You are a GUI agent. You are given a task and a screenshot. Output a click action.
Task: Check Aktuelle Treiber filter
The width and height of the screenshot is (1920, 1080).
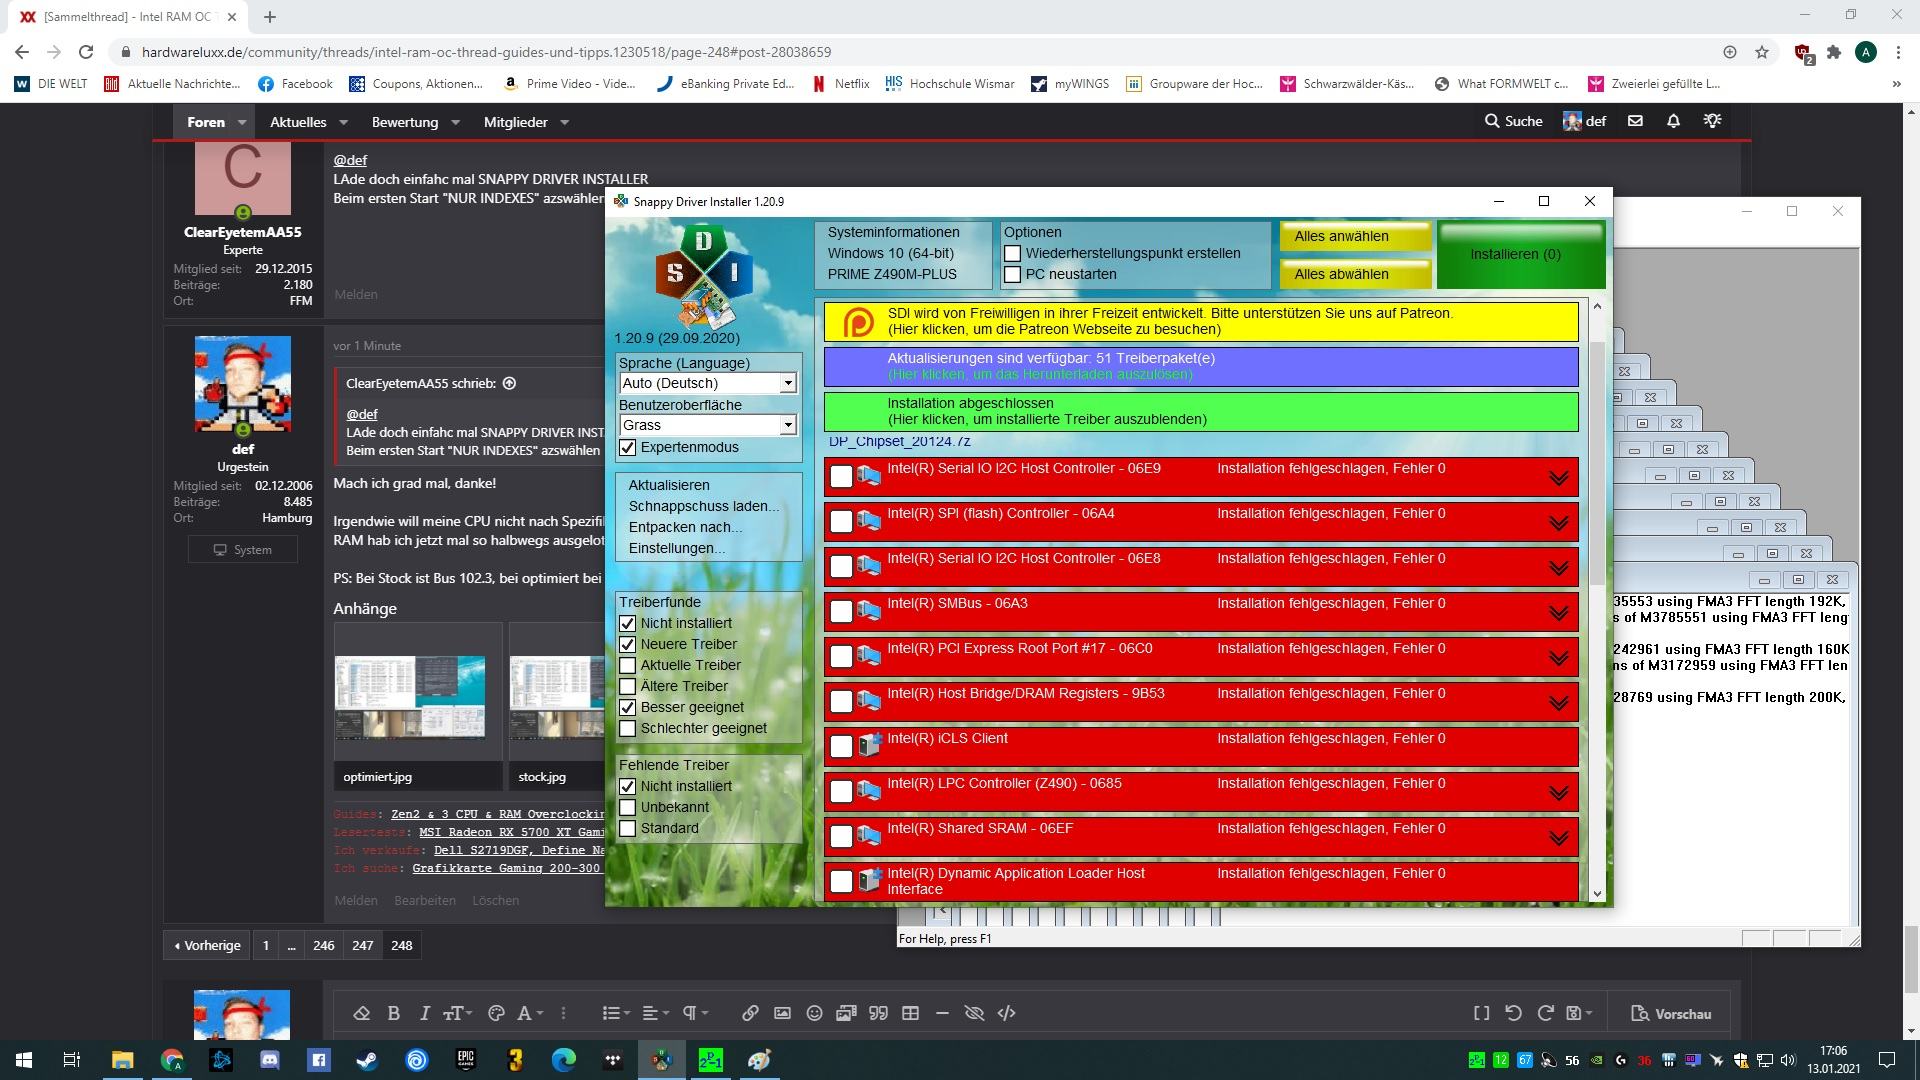627,665
